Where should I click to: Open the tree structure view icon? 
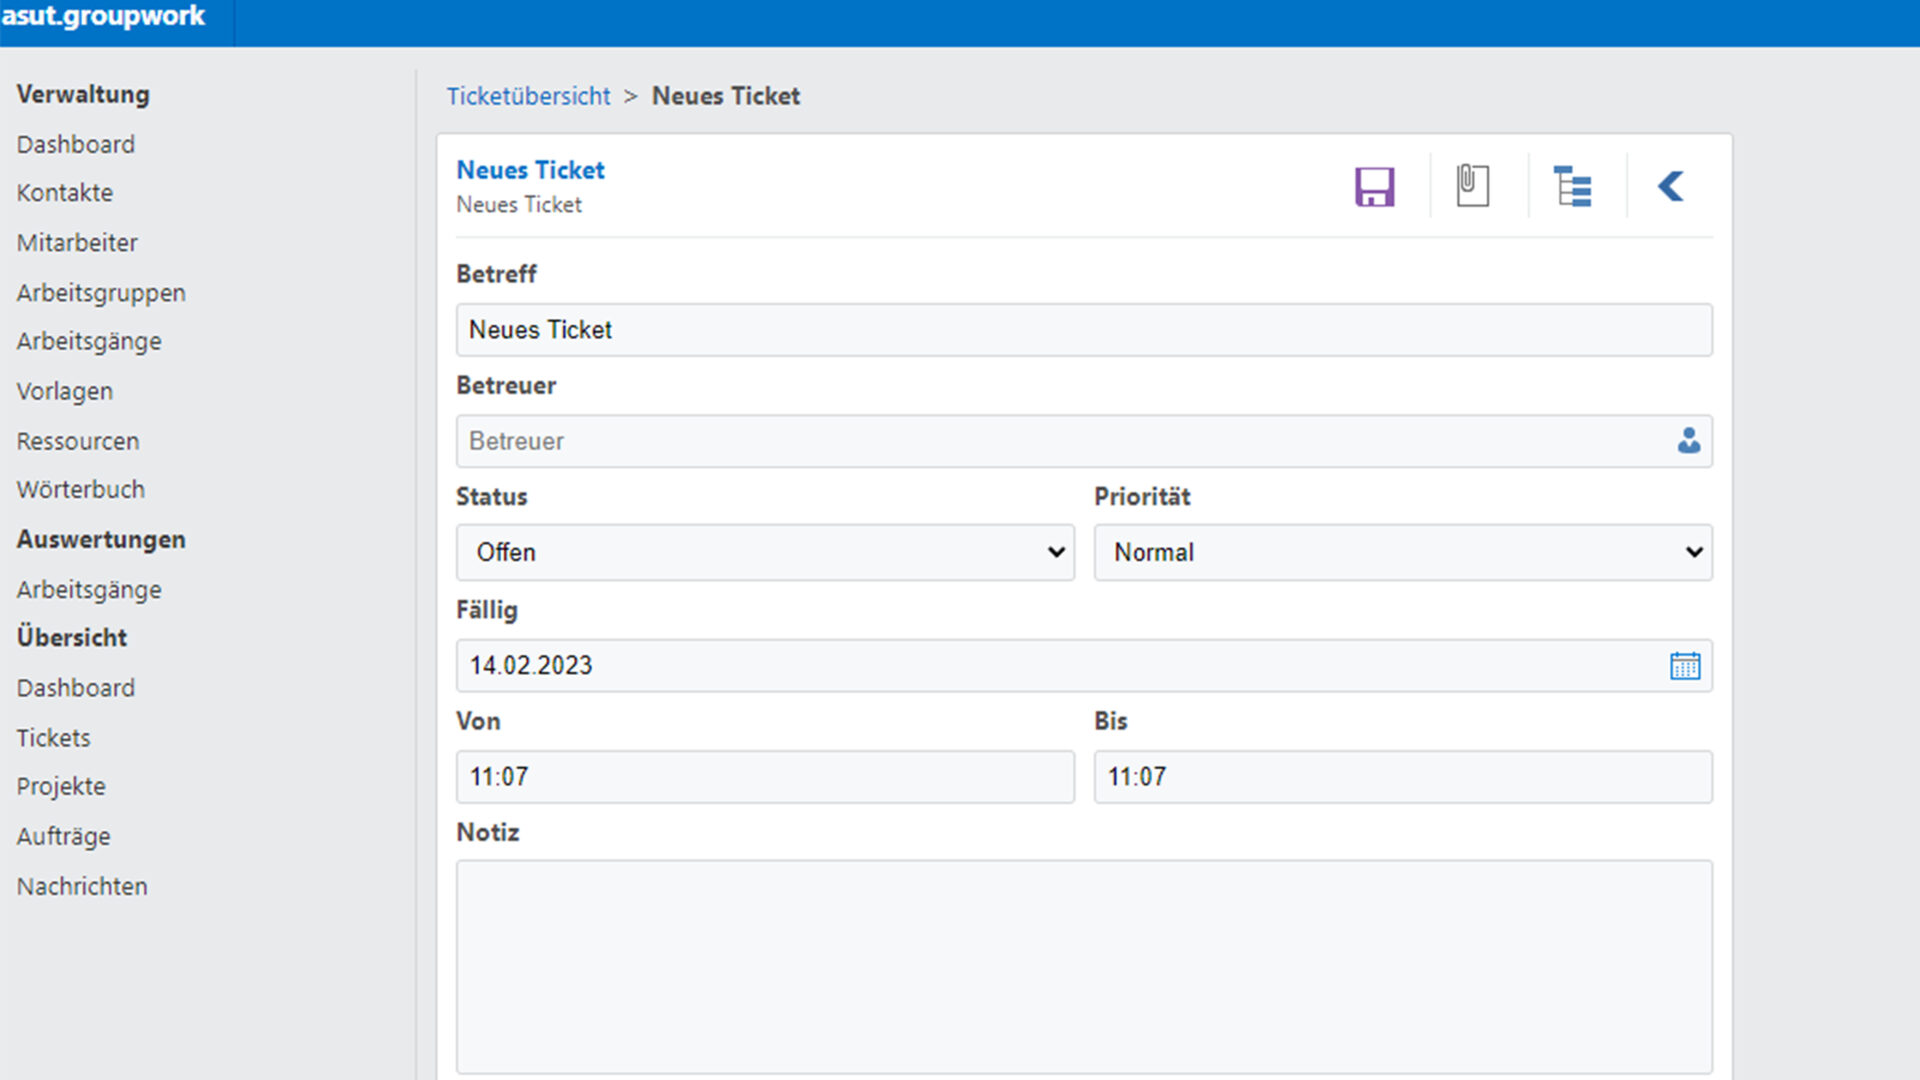(1572, 187)
